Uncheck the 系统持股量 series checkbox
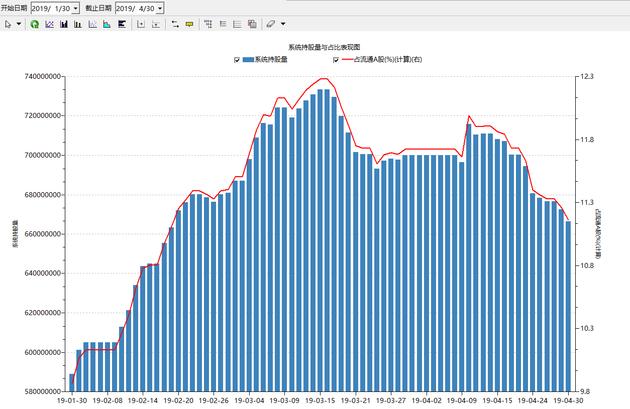 (x=237, y=60)
